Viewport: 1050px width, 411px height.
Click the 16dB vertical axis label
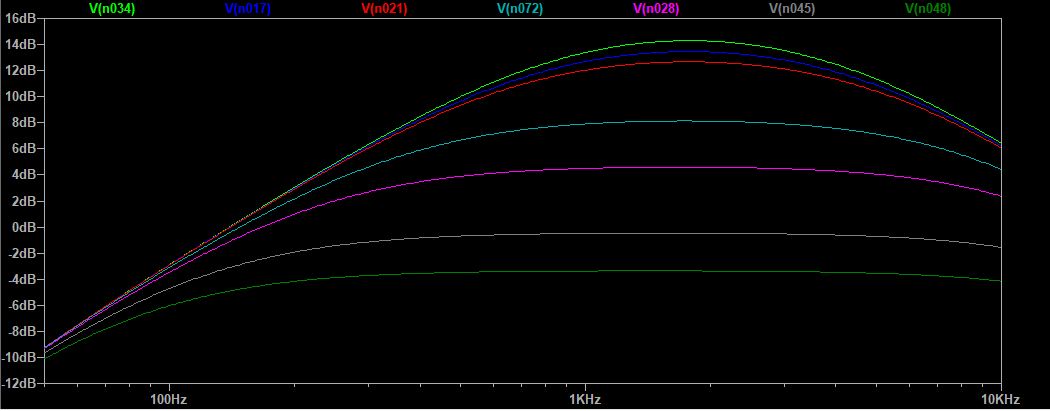(x=19, y=18)
